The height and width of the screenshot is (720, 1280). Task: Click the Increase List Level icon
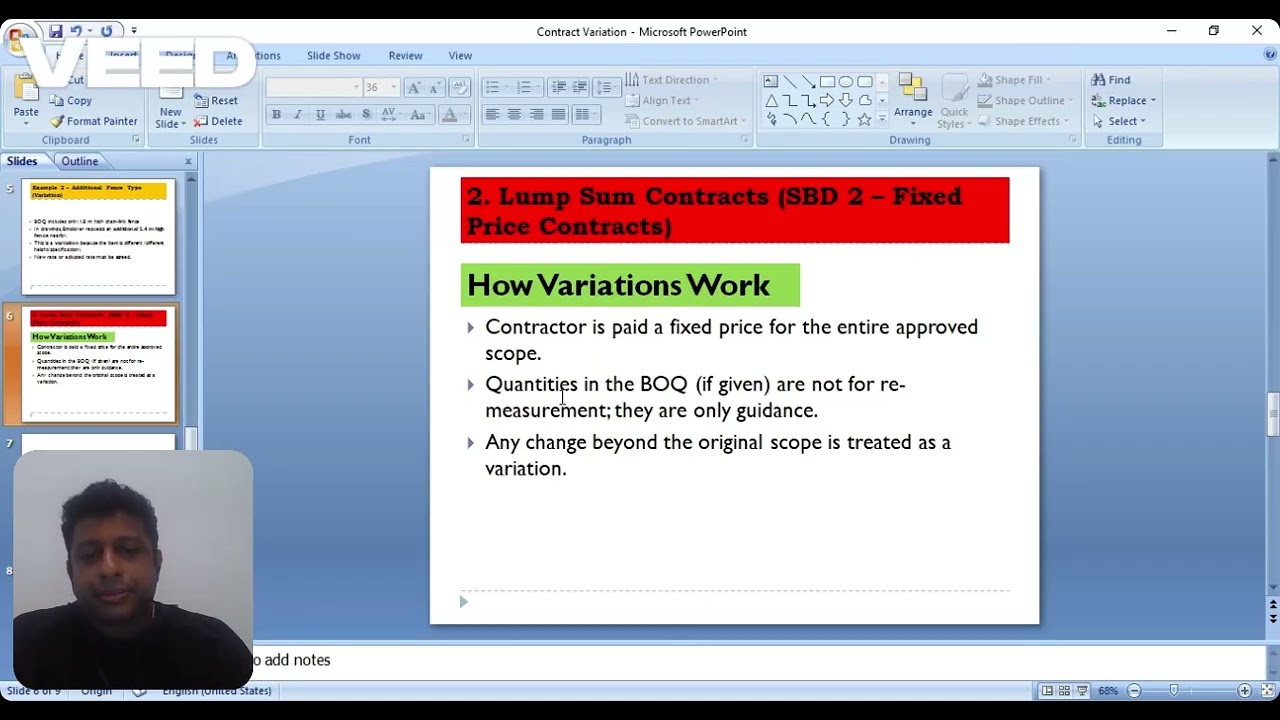580,88
